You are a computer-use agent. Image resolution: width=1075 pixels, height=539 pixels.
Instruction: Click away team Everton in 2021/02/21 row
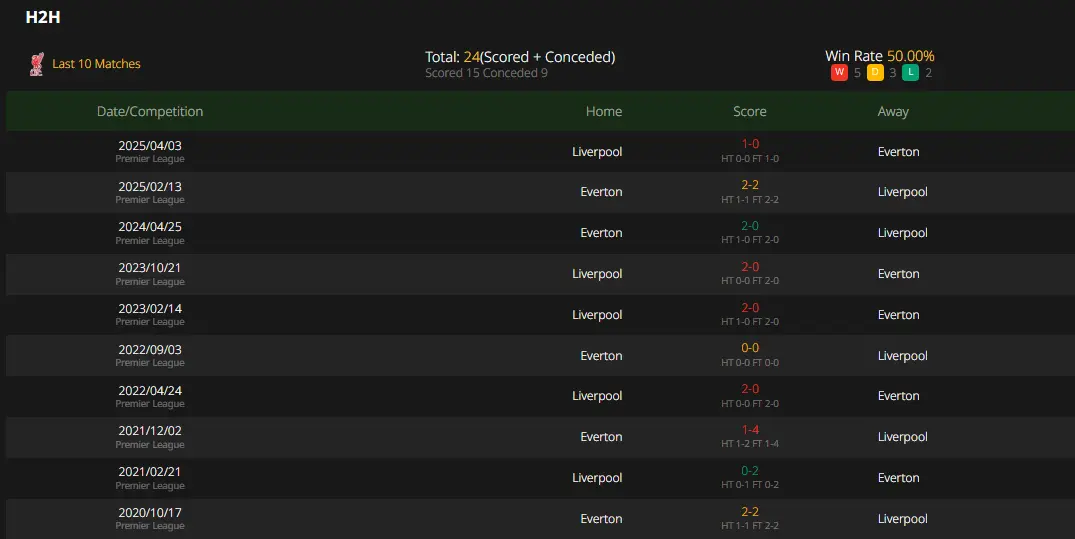tap(898, 478)
